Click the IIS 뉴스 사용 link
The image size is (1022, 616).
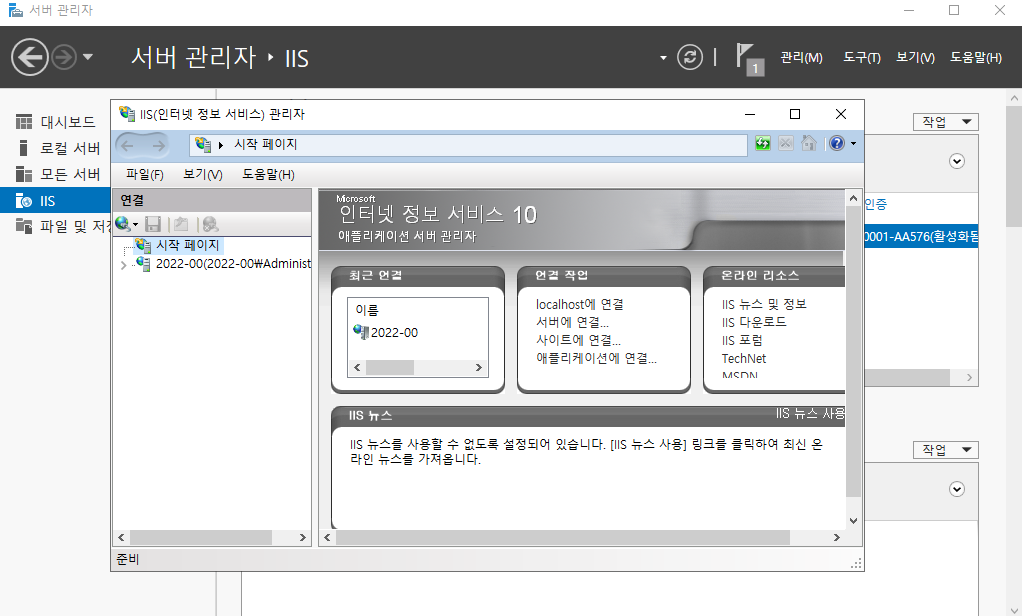(810, 413)
